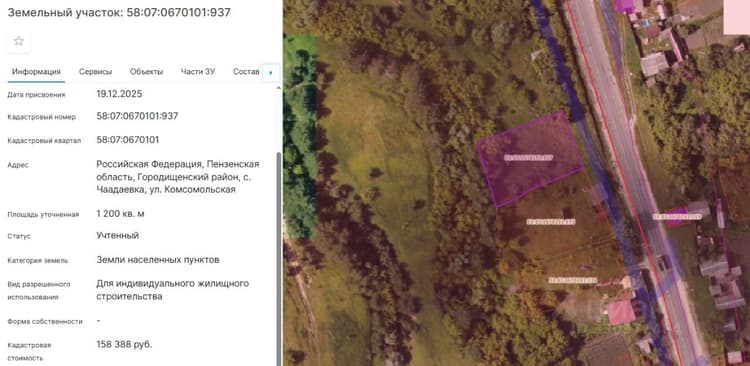
Task: Click the value Для индивидуального жилищного строительства
Action: (x=173, y=290)
